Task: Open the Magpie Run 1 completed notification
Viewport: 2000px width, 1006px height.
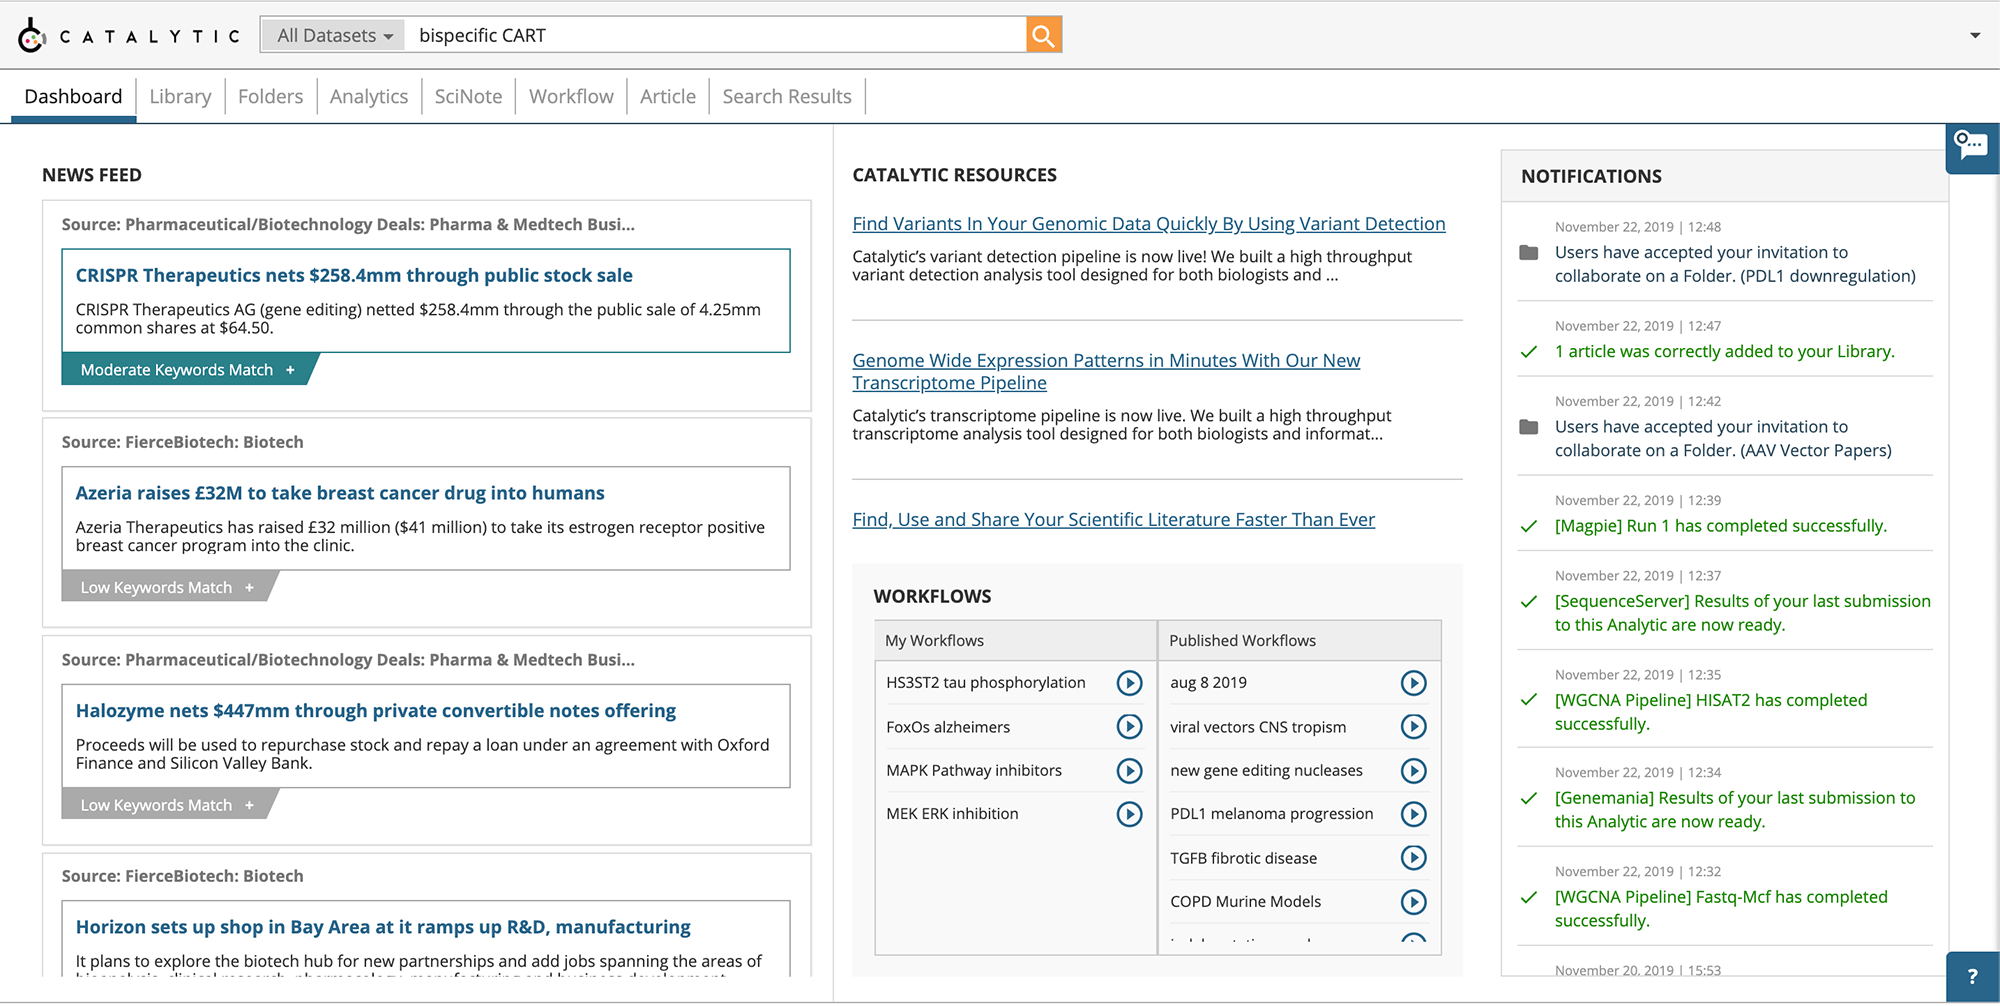Action: tap(1720, 526)
